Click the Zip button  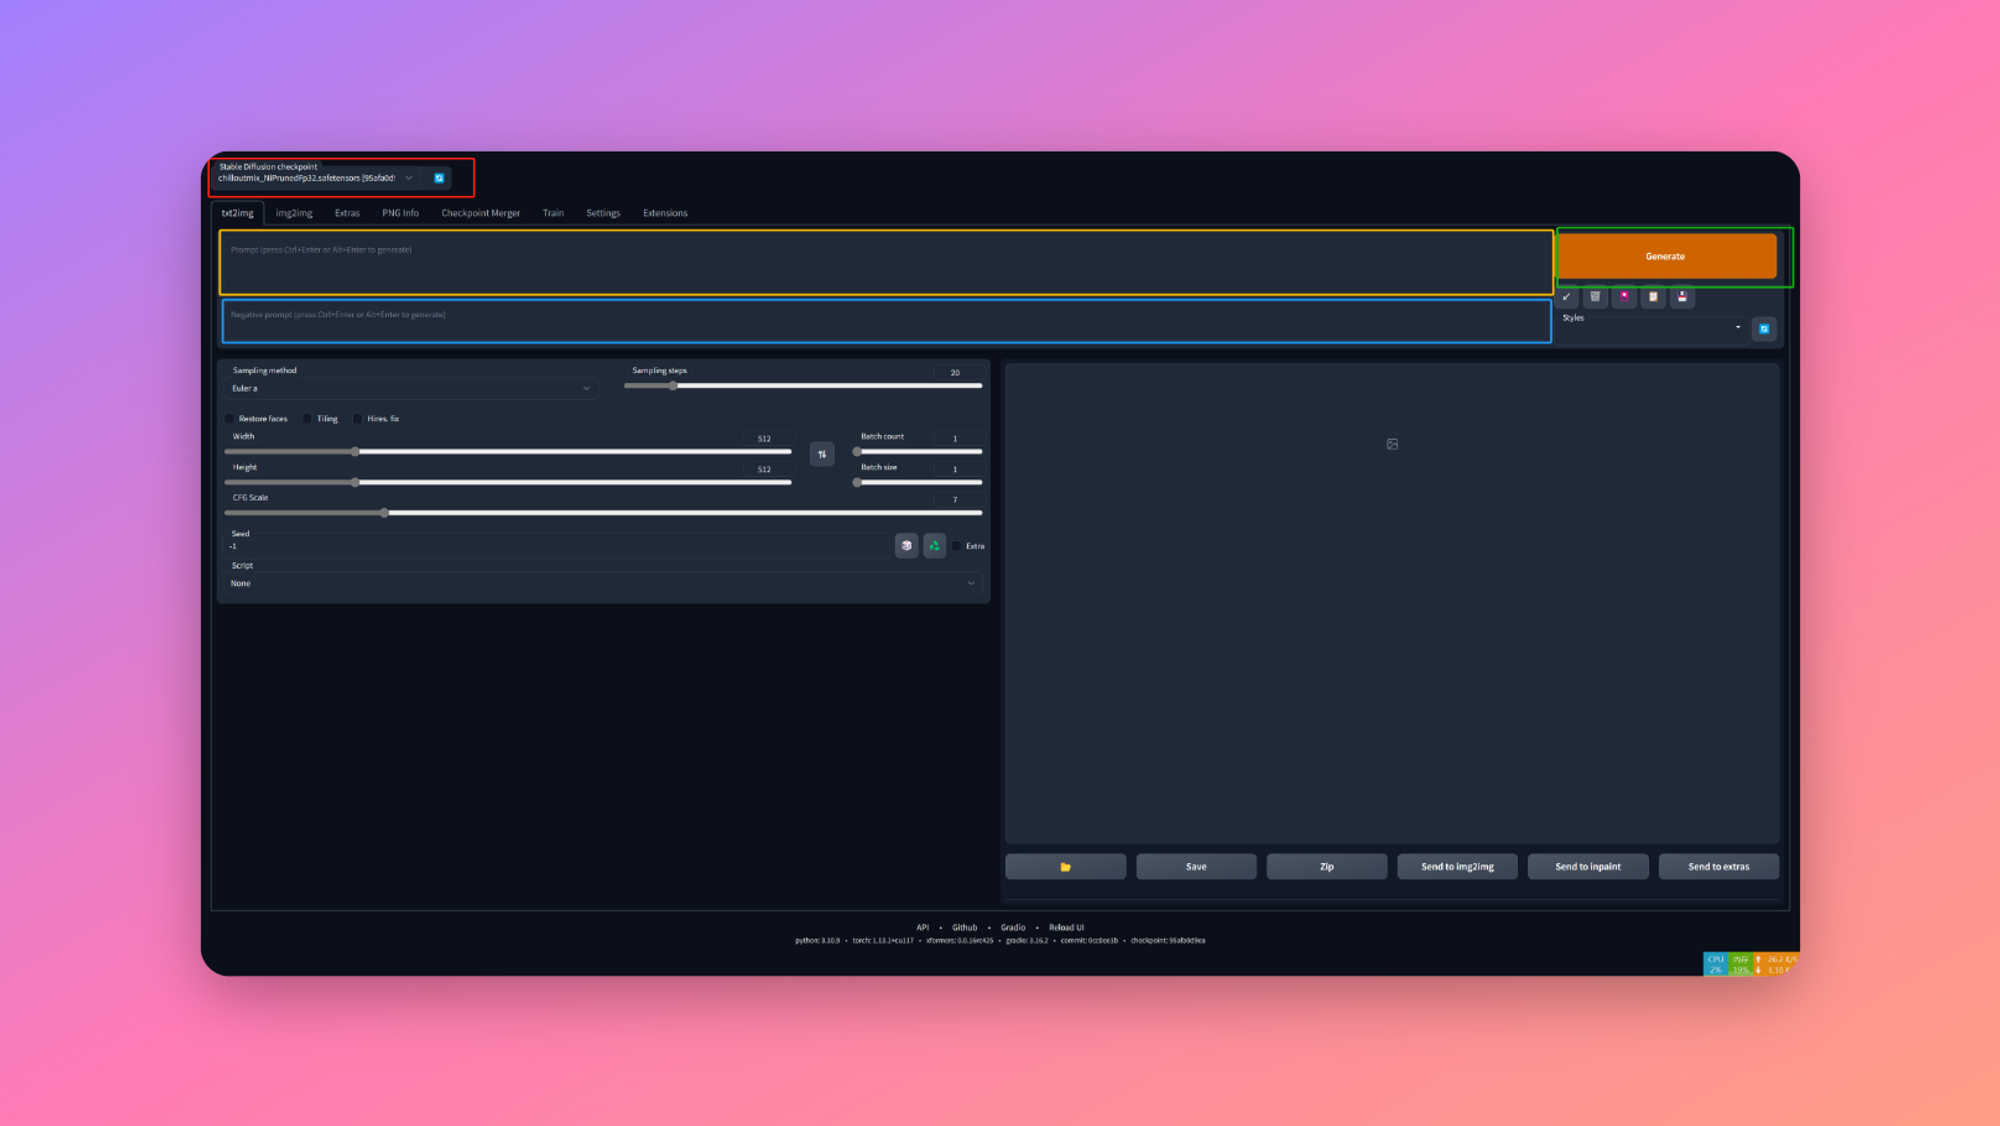click(x=1327, y=867)
